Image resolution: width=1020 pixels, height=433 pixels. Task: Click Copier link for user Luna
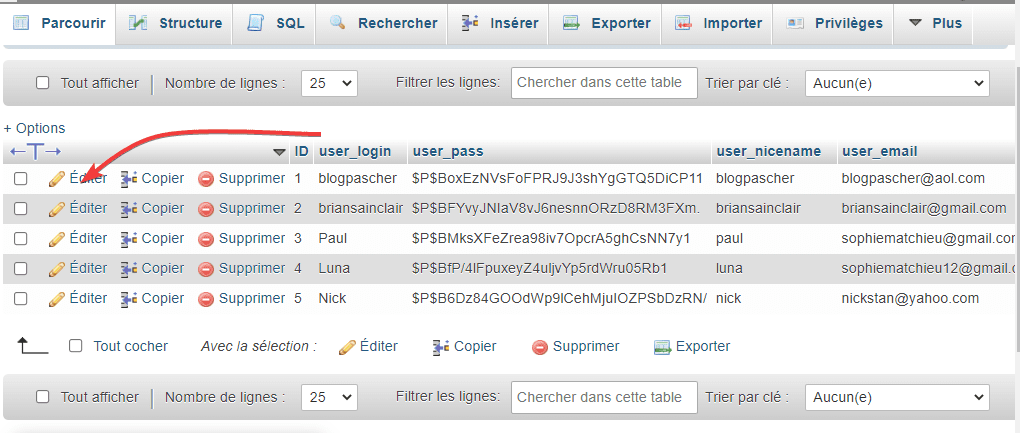tap(163, 268)
